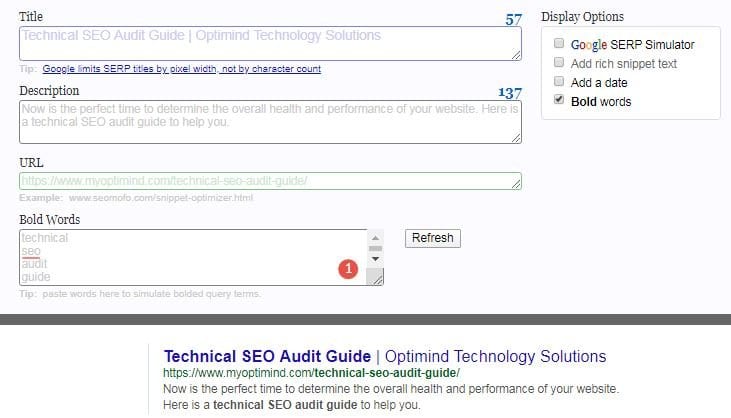Click the 'URL' field label
Image resolution: width=731 pixels, height=418 pixels.
[31, 163]
